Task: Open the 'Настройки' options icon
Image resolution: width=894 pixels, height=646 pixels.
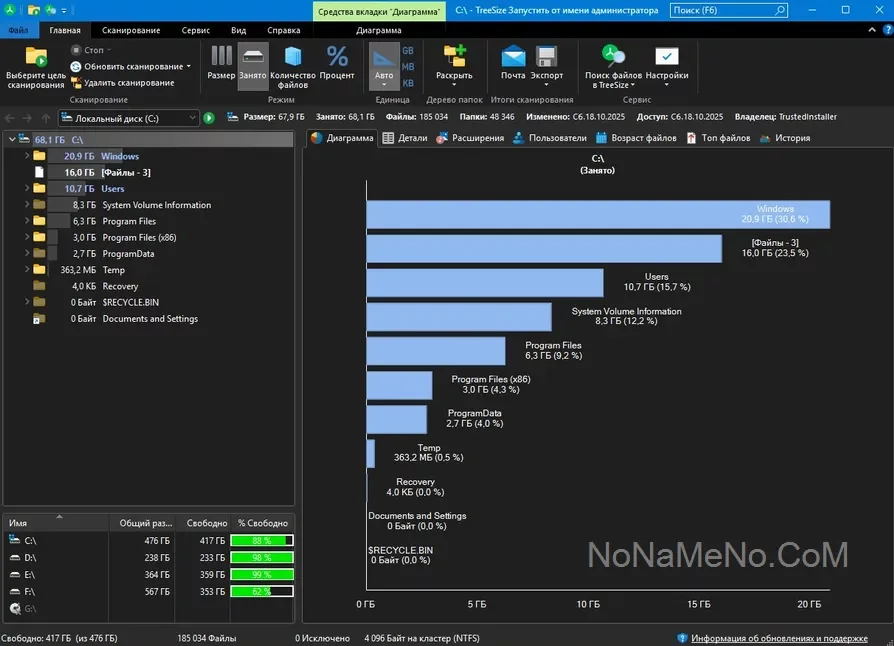Action: click(x=666, y=57)
